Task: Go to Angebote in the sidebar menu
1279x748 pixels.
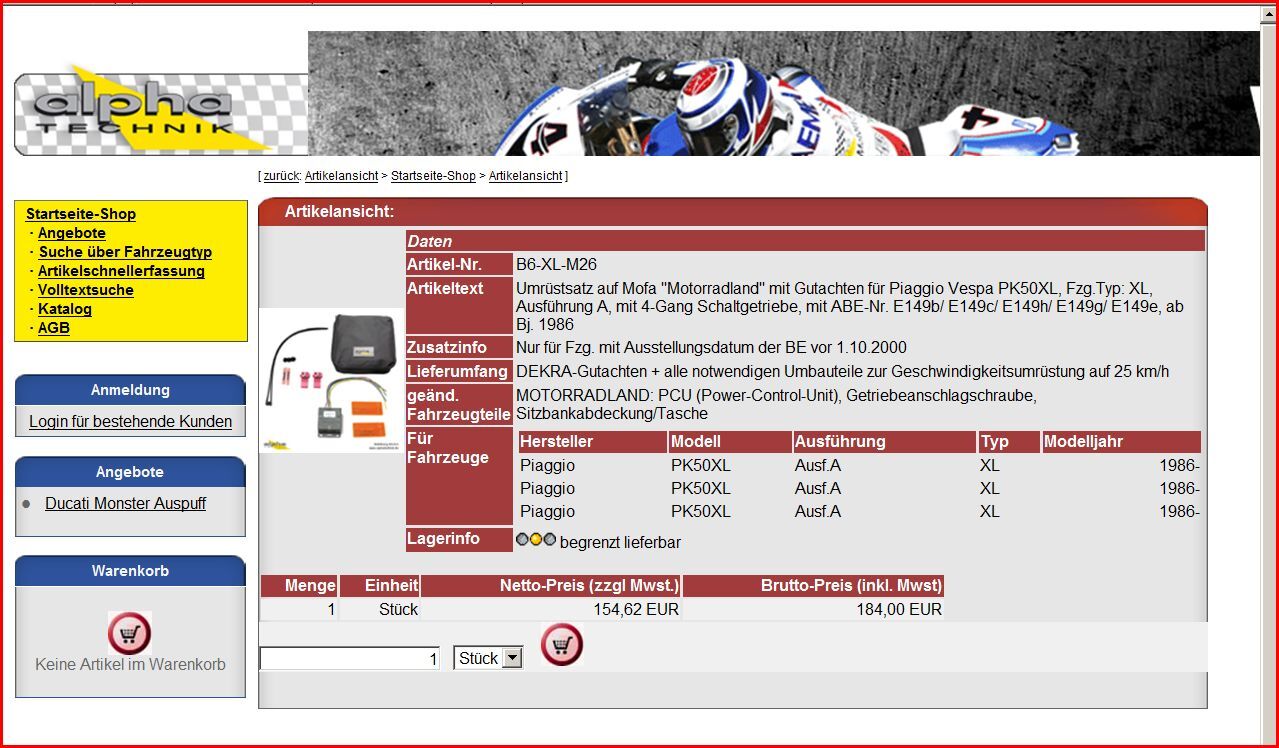Action: [72, 233]
